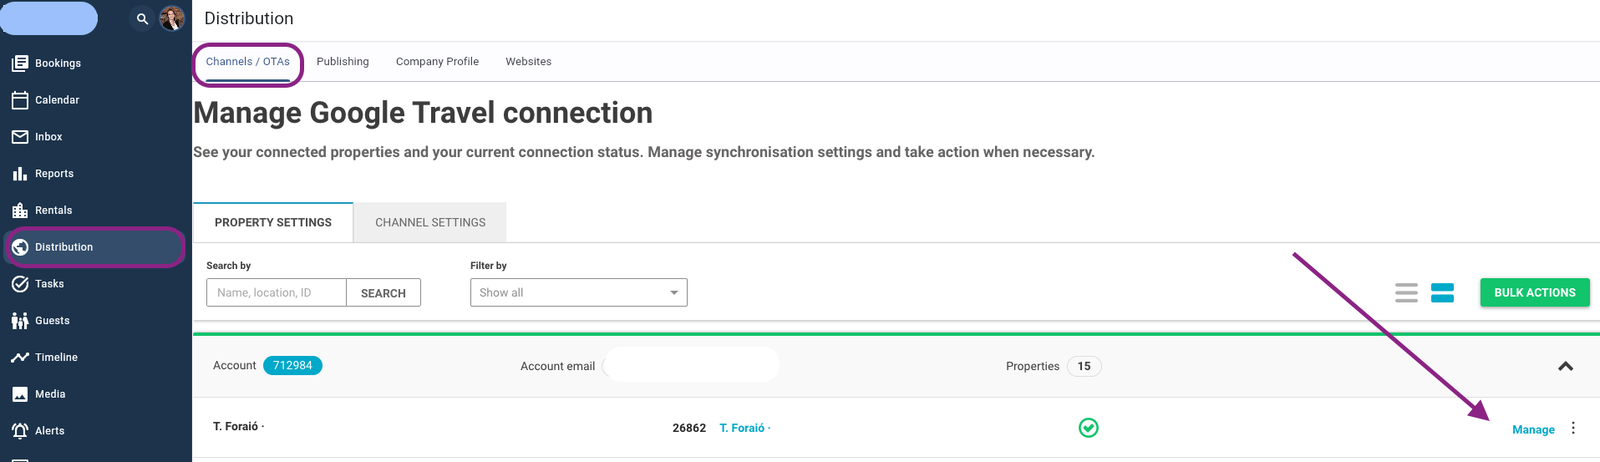The width and height of the screenshot is (1600, 462).
Task: Open the Inbox envelope item
Action: point(47,137)
